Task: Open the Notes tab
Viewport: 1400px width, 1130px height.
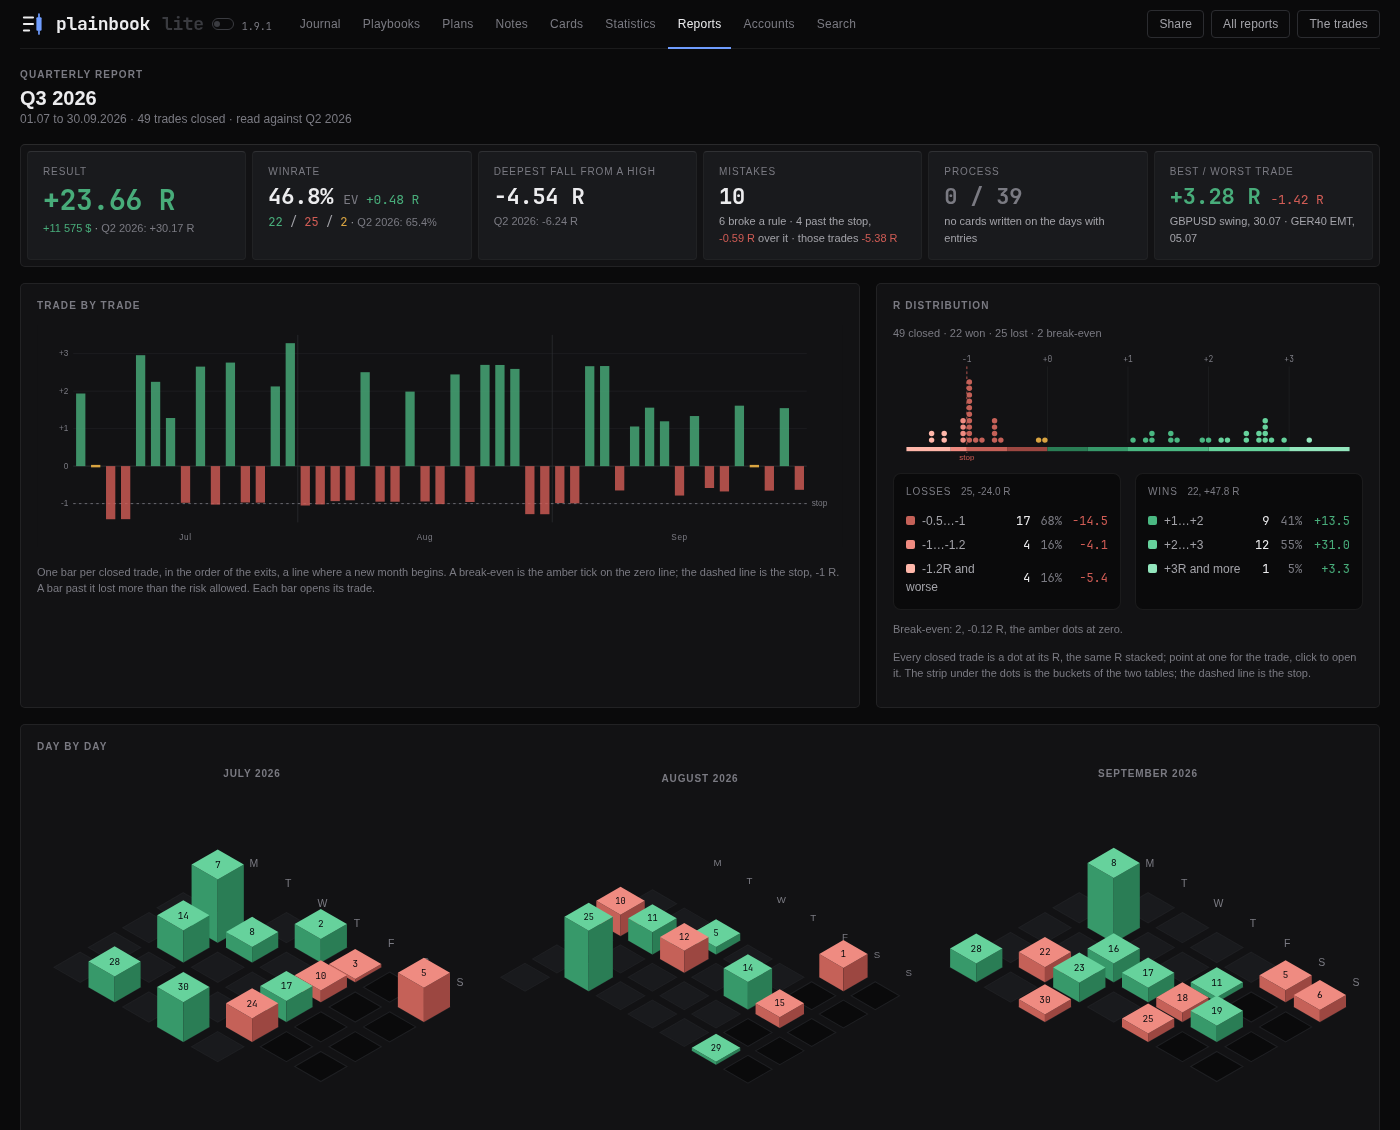Action: click(512, 24)
